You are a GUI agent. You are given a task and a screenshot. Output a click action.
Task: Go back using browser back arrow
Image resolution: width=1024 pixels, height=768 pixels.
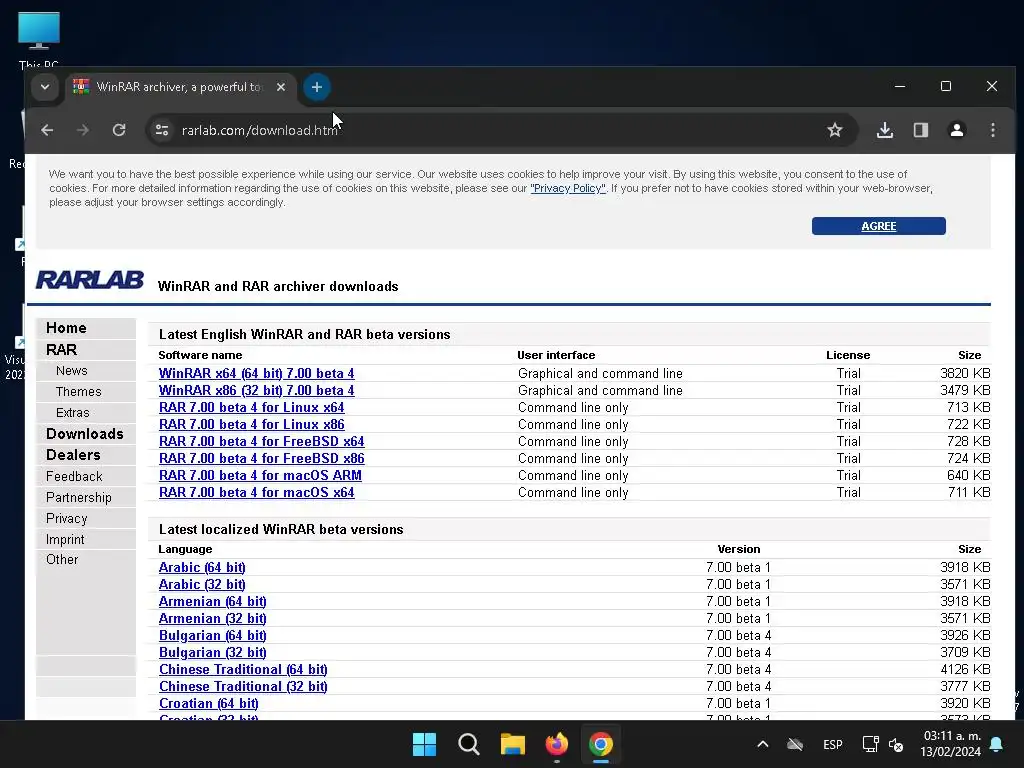tap(47, 130)
